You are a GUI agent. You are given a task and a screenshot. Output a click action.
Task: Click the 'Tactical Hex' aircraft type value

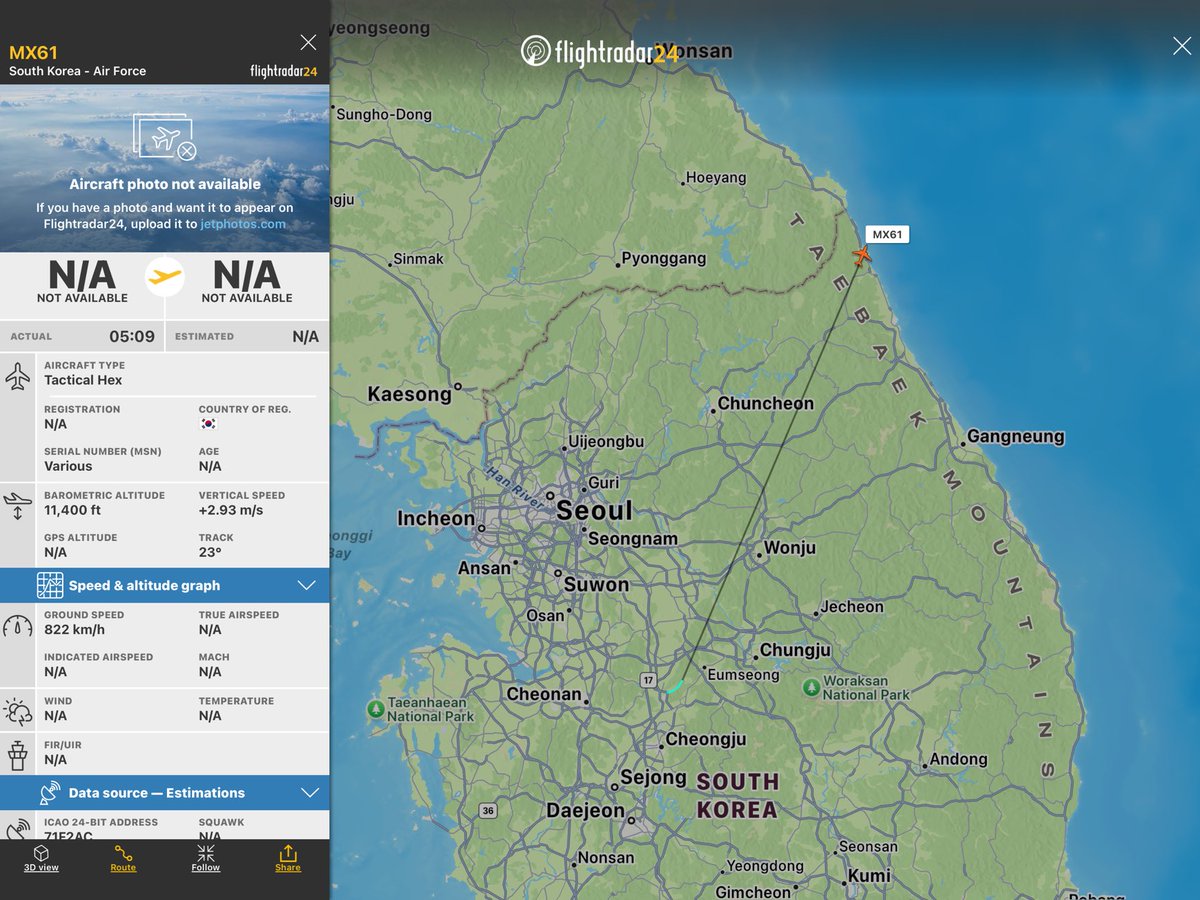point(83,380)
